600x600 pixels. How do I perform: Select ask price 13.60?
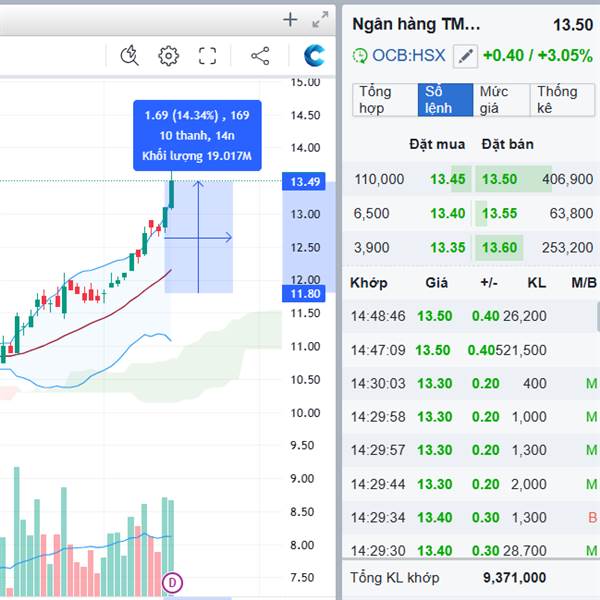pyautogui.click(x=499, y=248)
